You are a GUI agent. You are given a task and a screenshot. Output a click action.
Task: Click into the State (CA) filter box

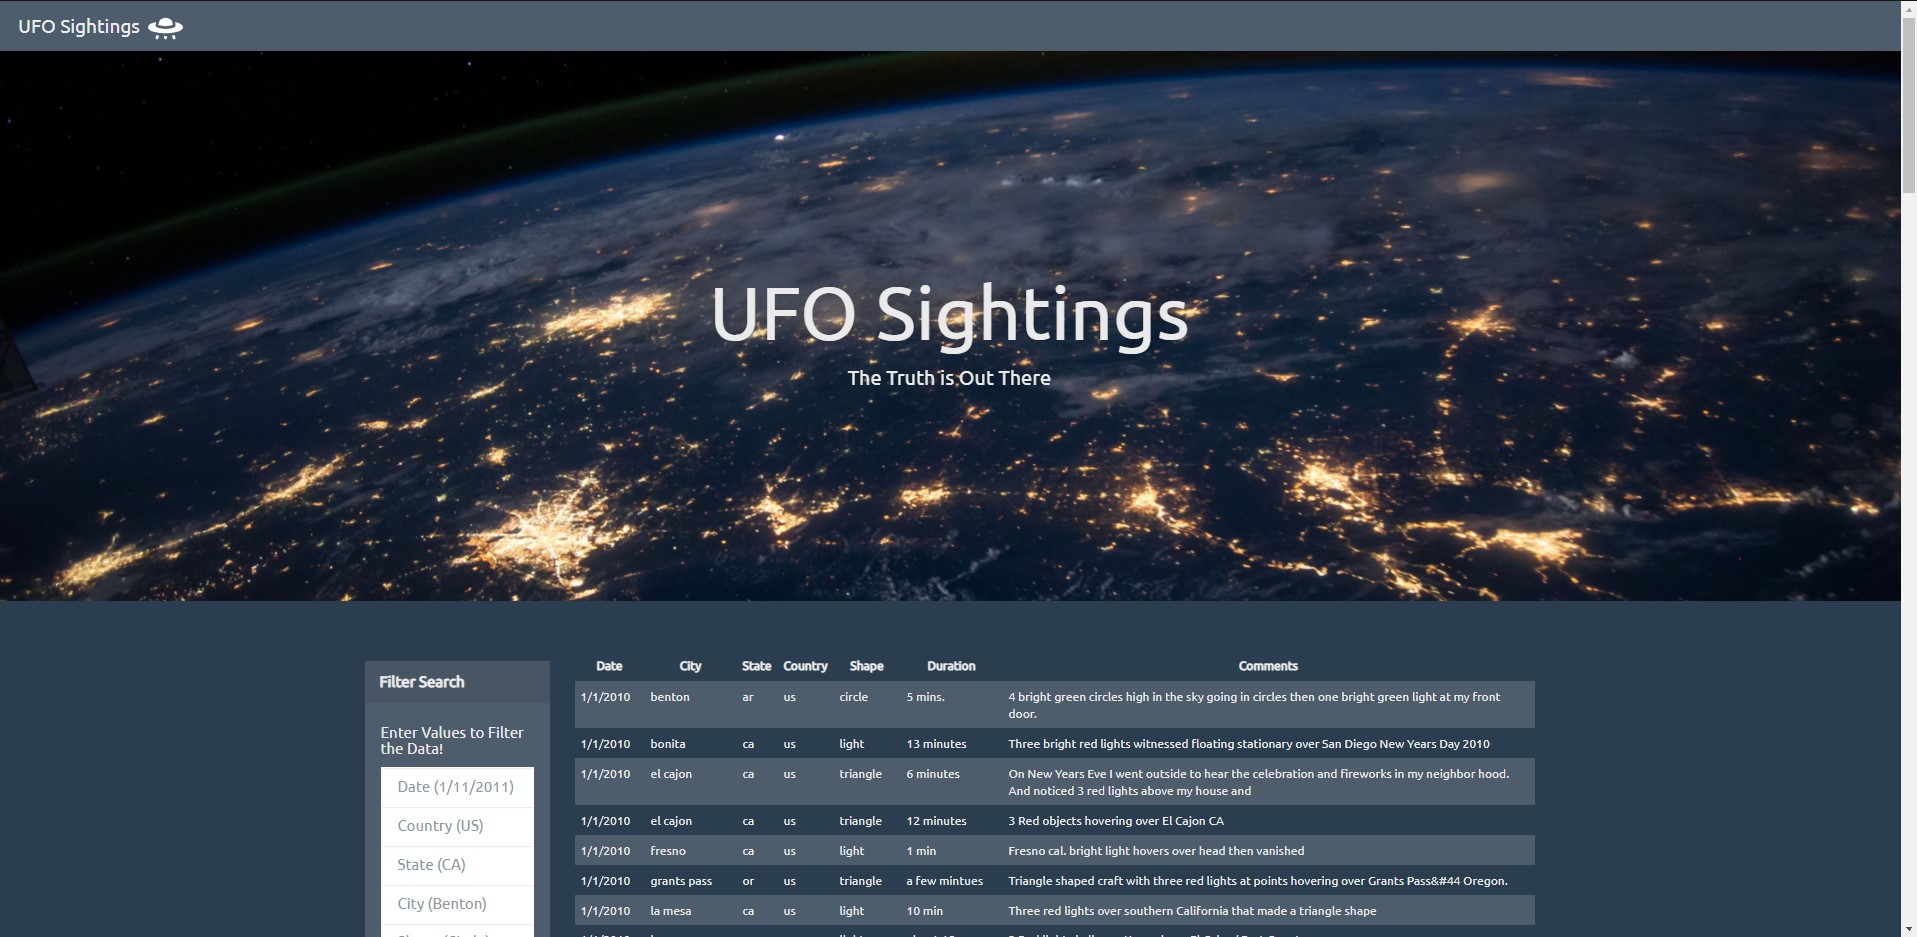click(x=457, y=865)
